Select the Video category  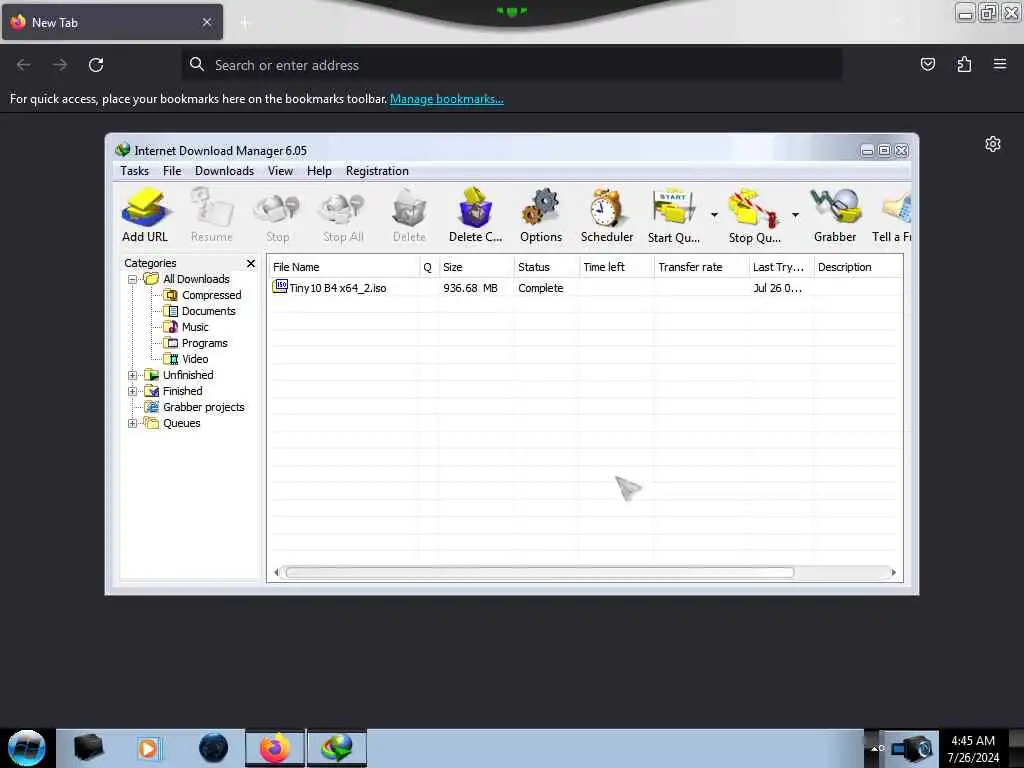click(195, 359)
